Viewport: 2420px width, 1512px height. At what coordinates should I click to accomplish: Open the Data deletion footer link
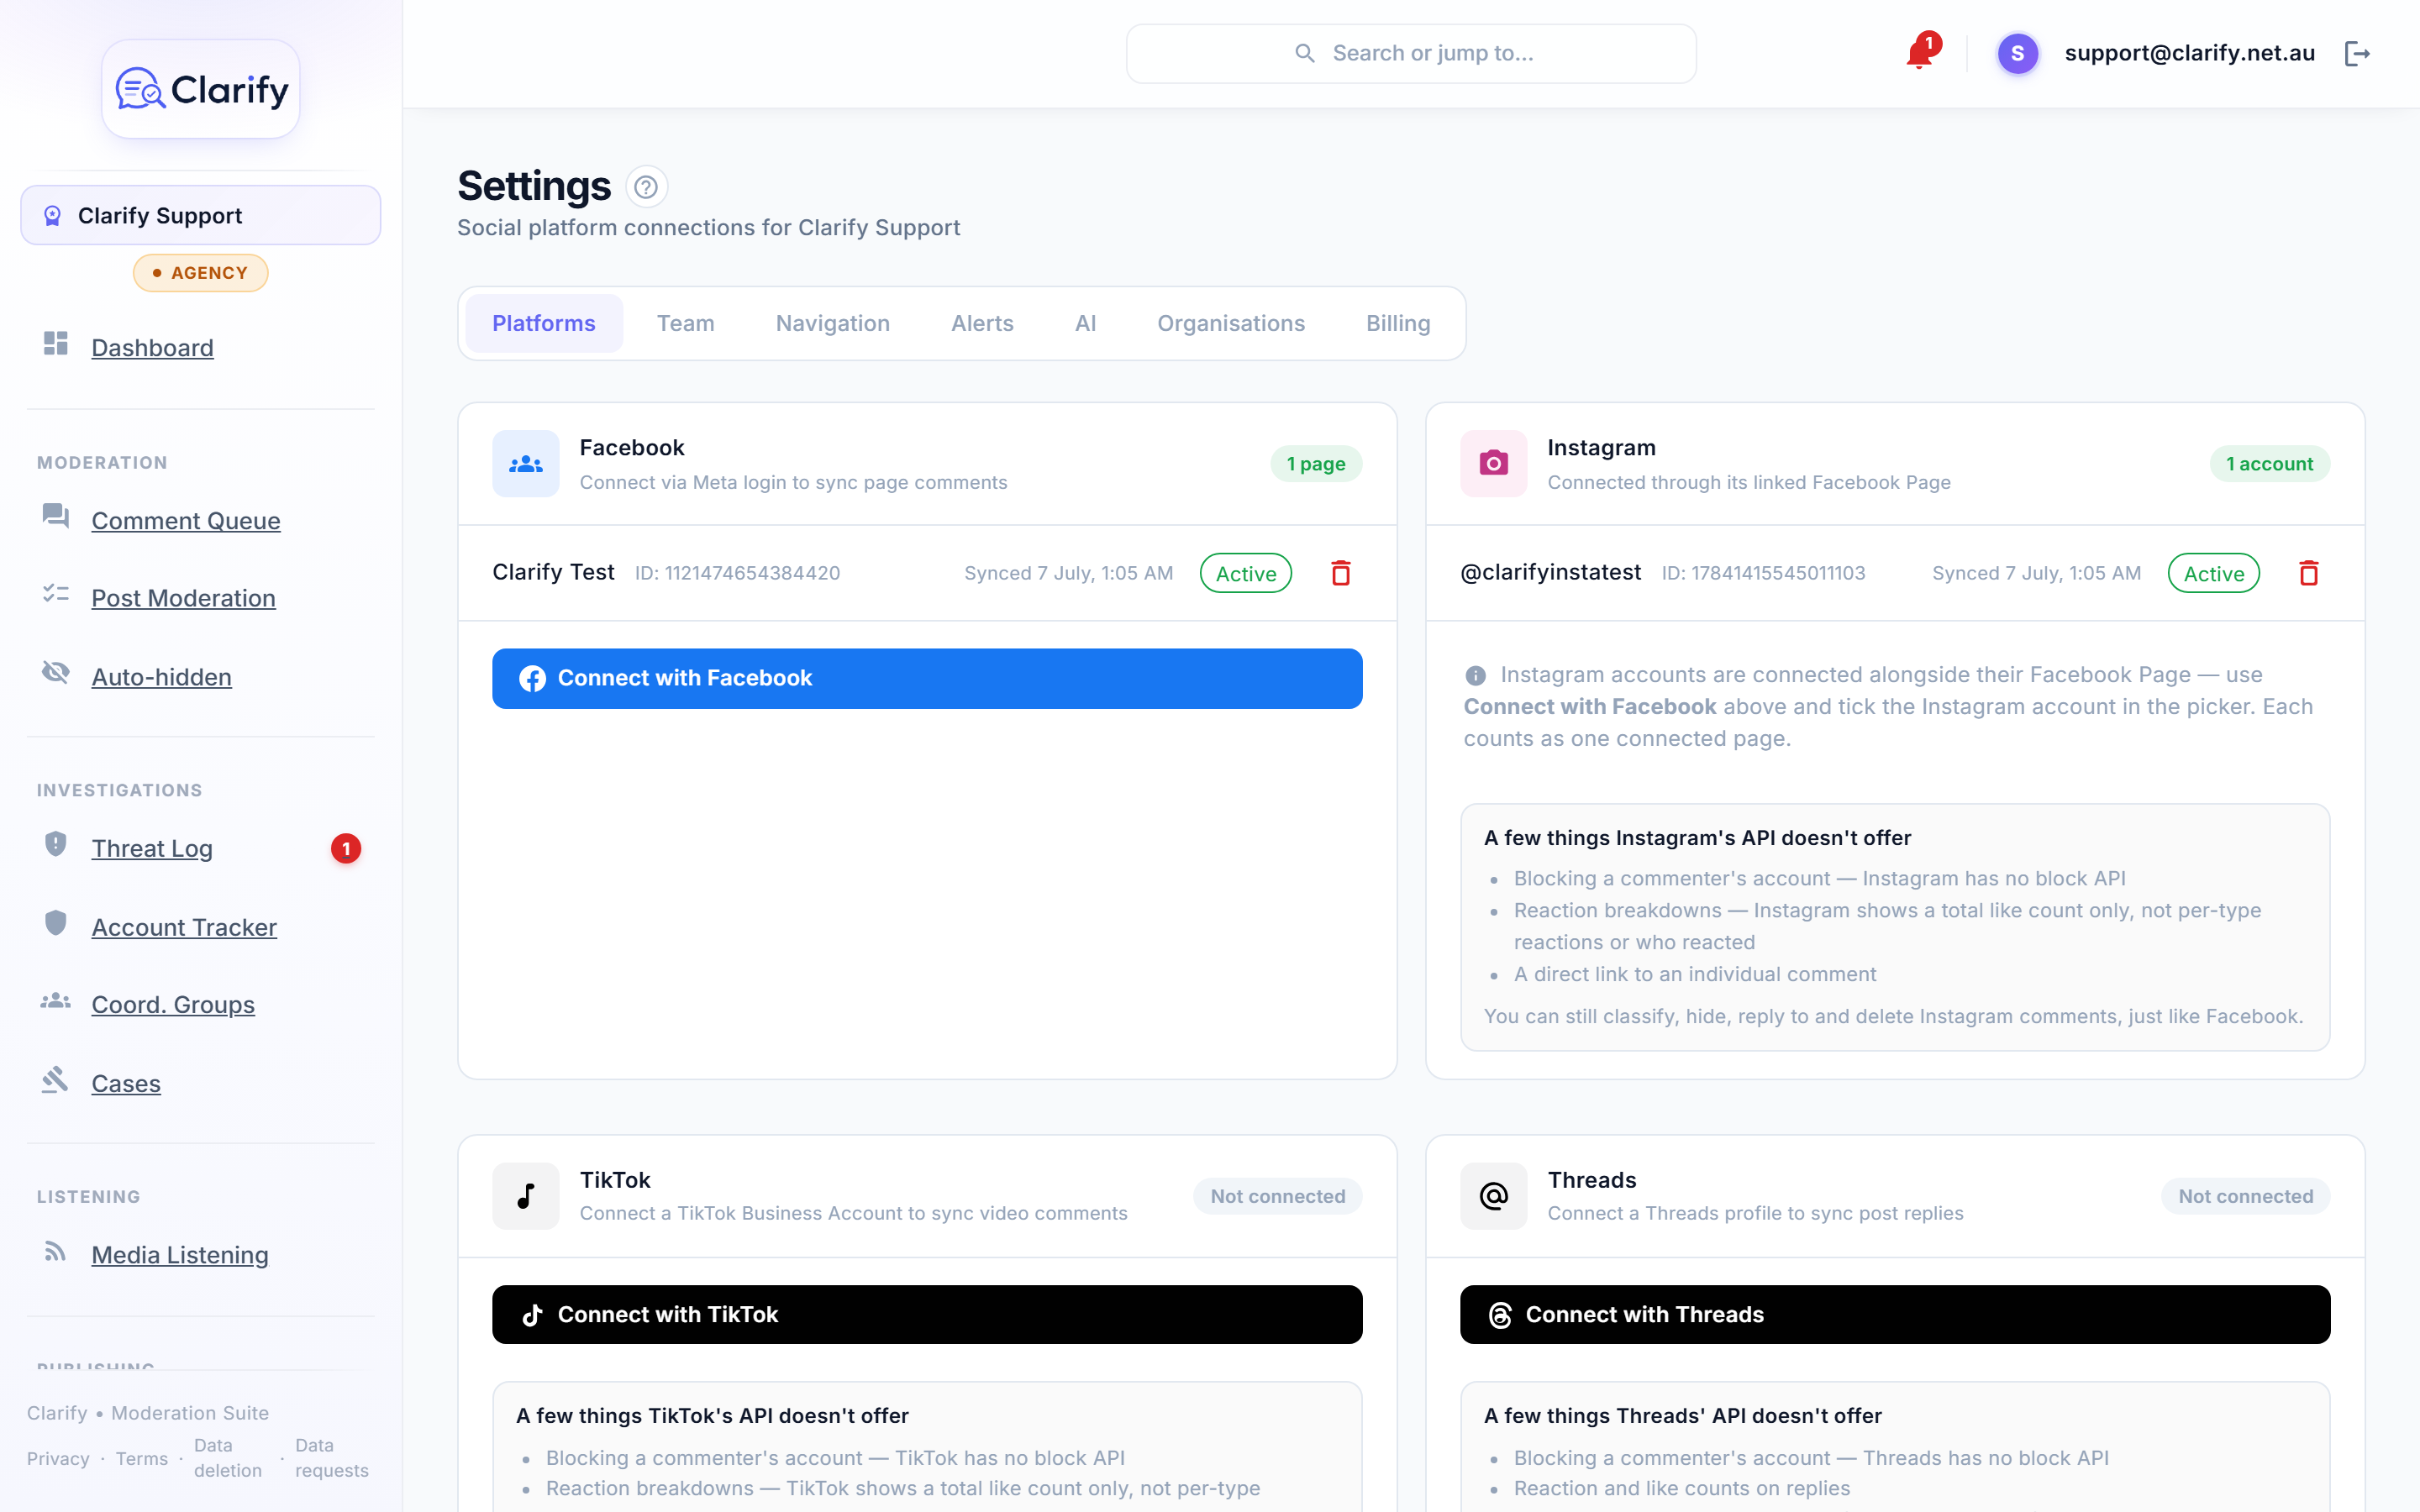(x=228, y=1458)
